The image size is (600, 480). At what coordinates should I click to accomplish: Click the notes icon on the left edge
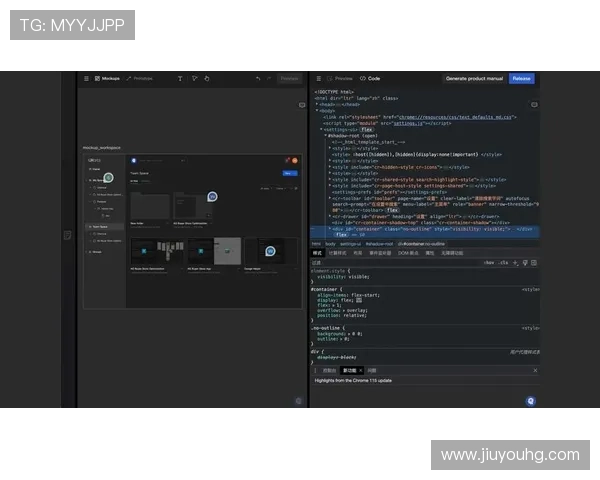click(x=67, y=235)
